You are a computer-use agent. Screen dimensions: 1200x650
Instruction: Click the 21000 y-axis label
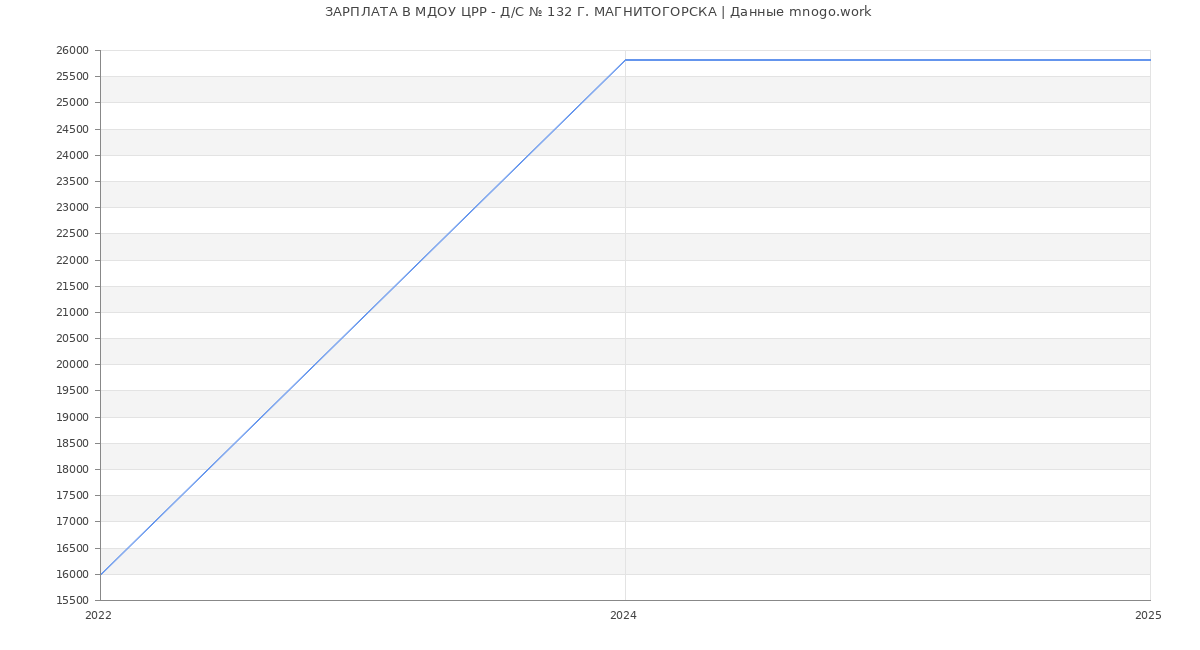[72, 313]
